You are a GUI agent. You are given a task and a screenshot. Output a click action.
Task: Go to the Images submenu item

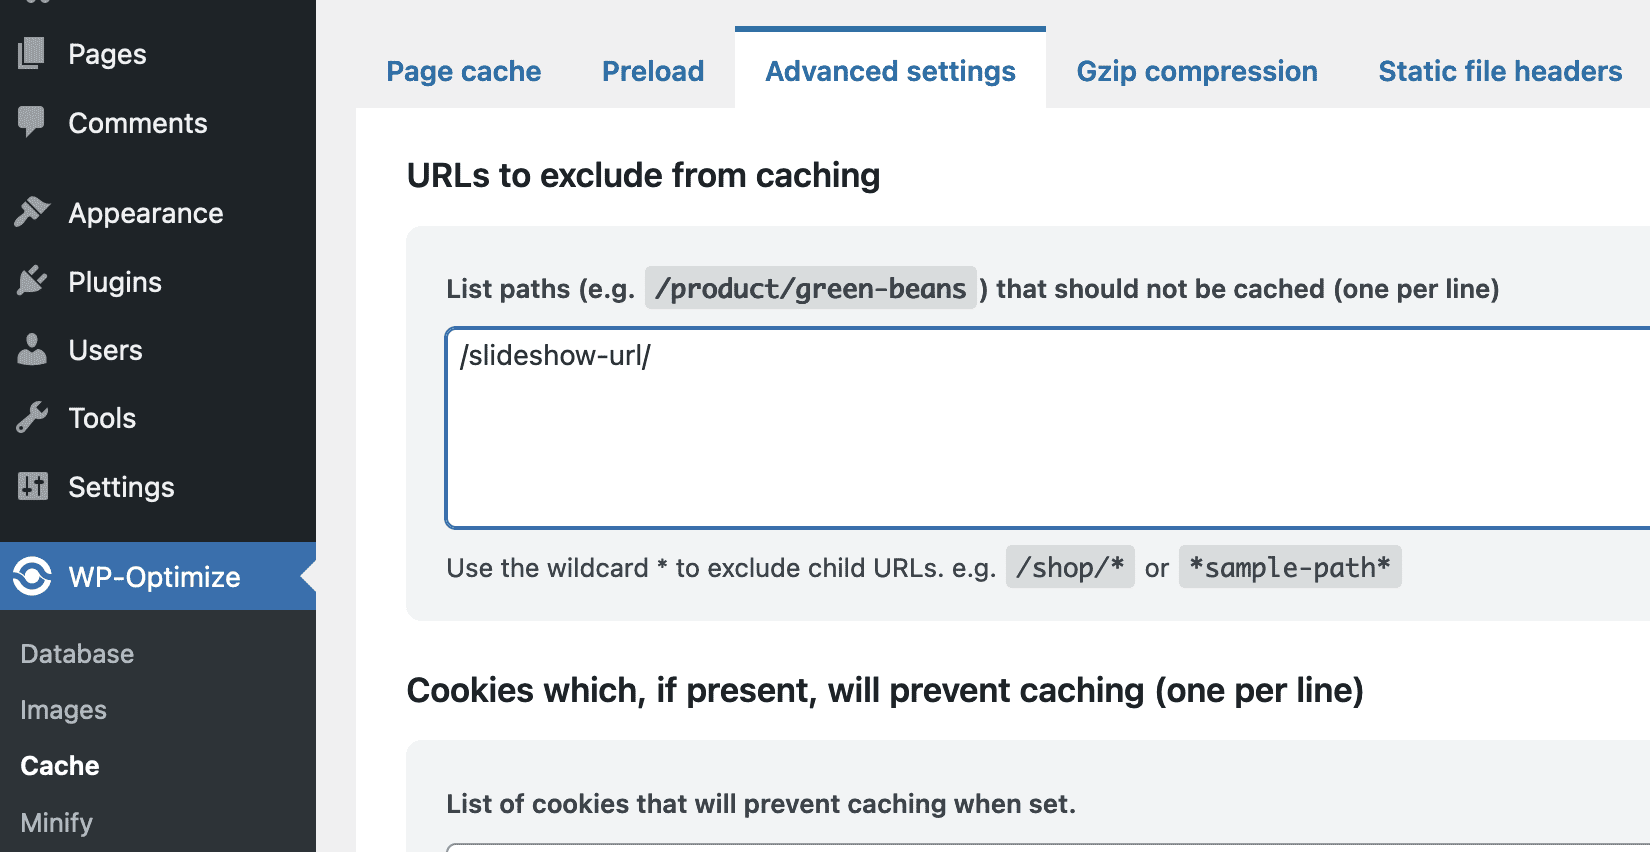coord(63,710)
